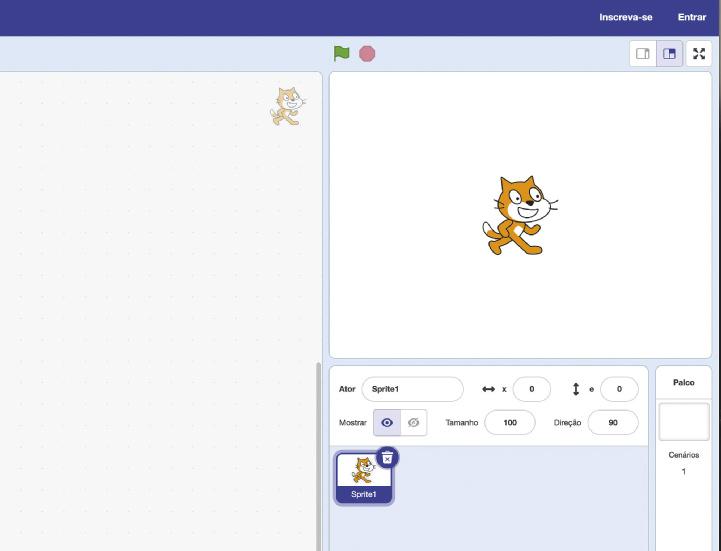The width and height of the screenshot is (721, 551).
Task: Show sprite using the eye icon
Action: point(387,422)
